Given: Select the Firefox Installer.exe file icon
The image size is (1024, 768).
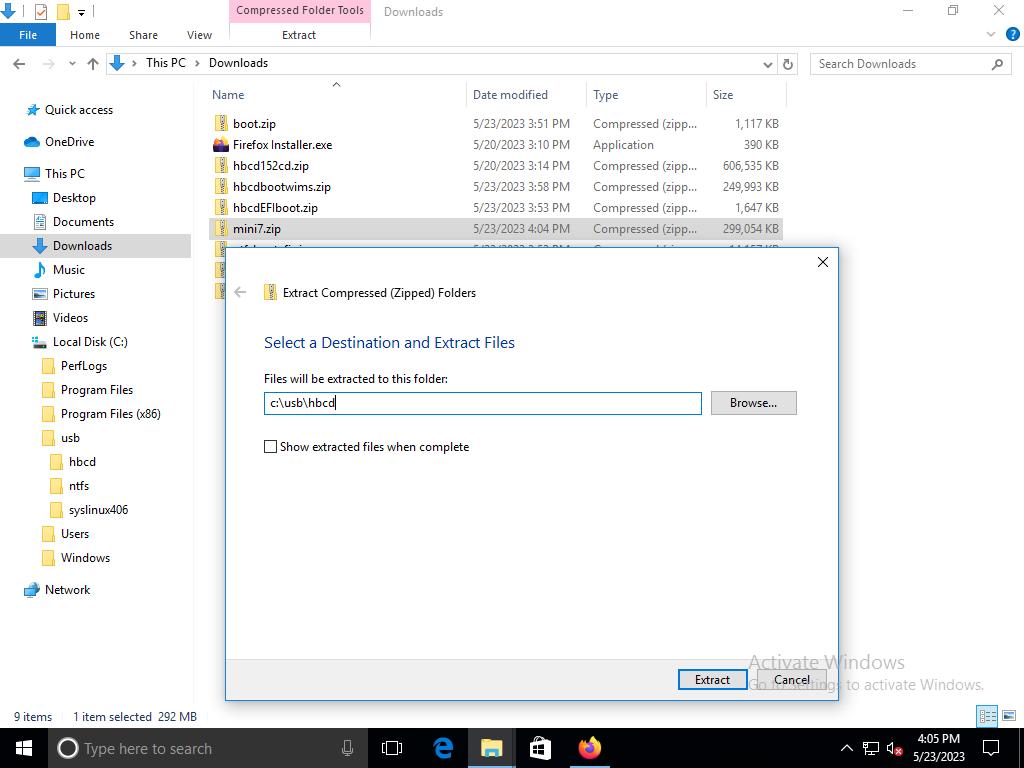Looking at the screenshot, I should [221, 145].
